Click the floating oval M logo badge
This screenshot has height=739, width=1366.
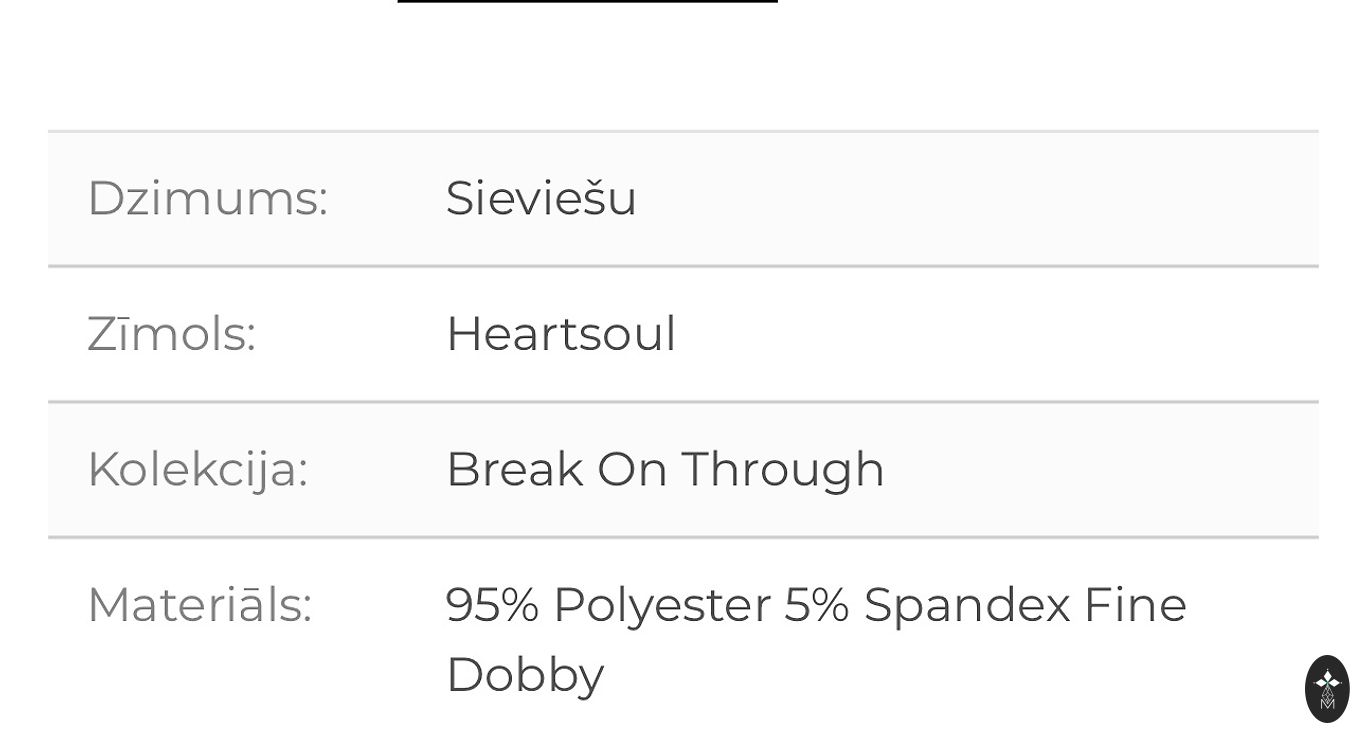coord(1327,689)
